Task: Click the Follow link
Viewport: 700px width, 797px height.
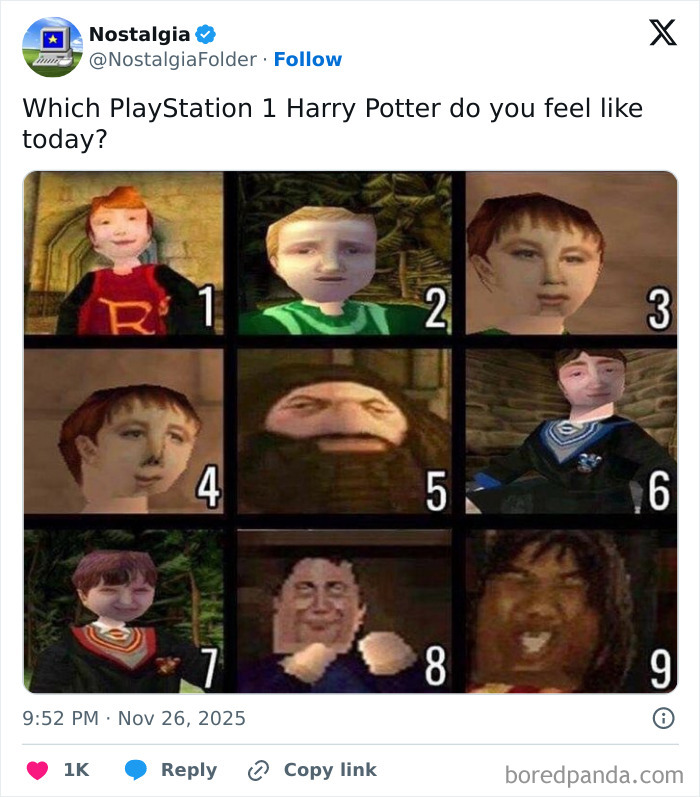Action: (308, 59)
